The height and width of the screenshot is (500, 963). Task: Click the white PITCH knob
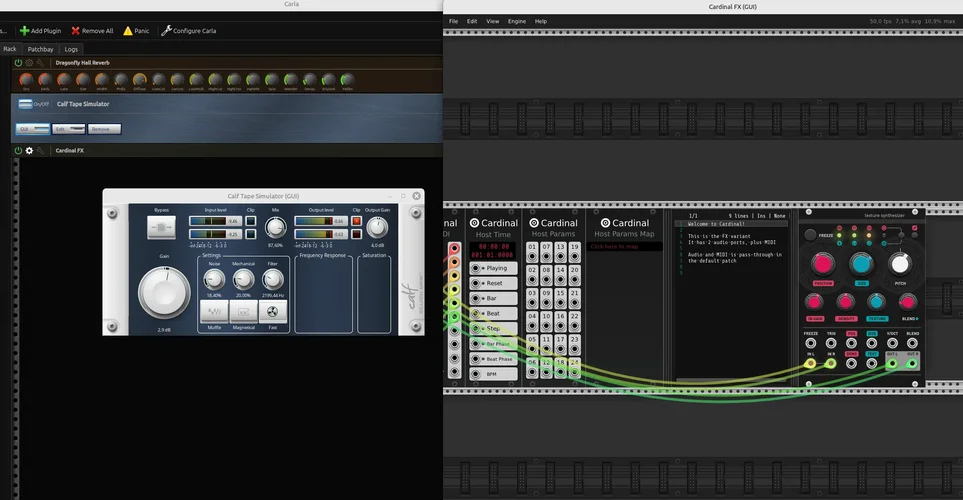click(900, 264)
